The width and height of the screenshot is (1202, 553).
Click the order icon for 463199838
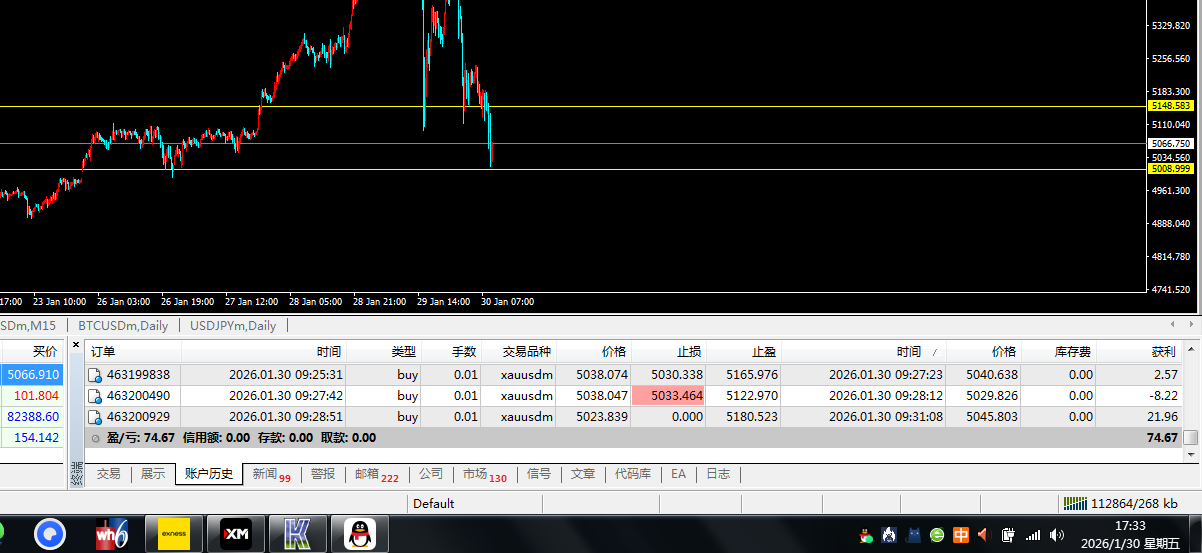[96, 375]
